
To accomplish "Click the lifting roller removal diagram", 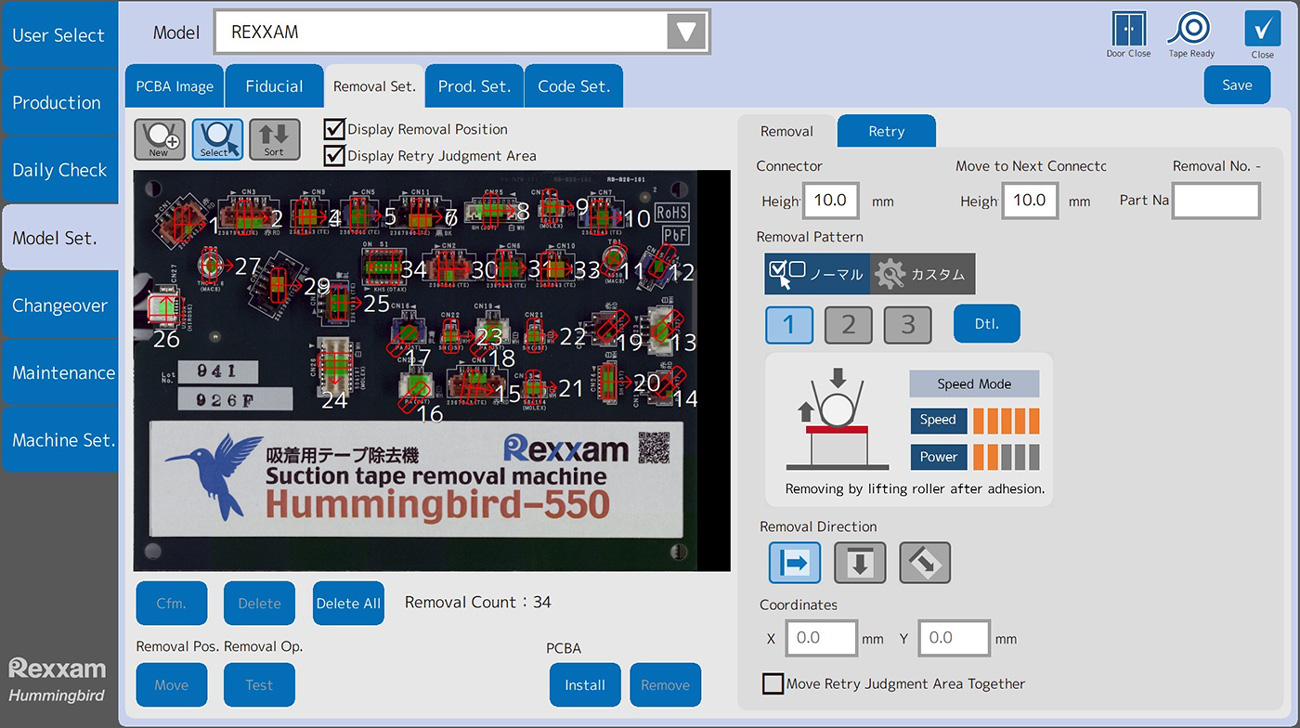I will [x=838, y=420].
